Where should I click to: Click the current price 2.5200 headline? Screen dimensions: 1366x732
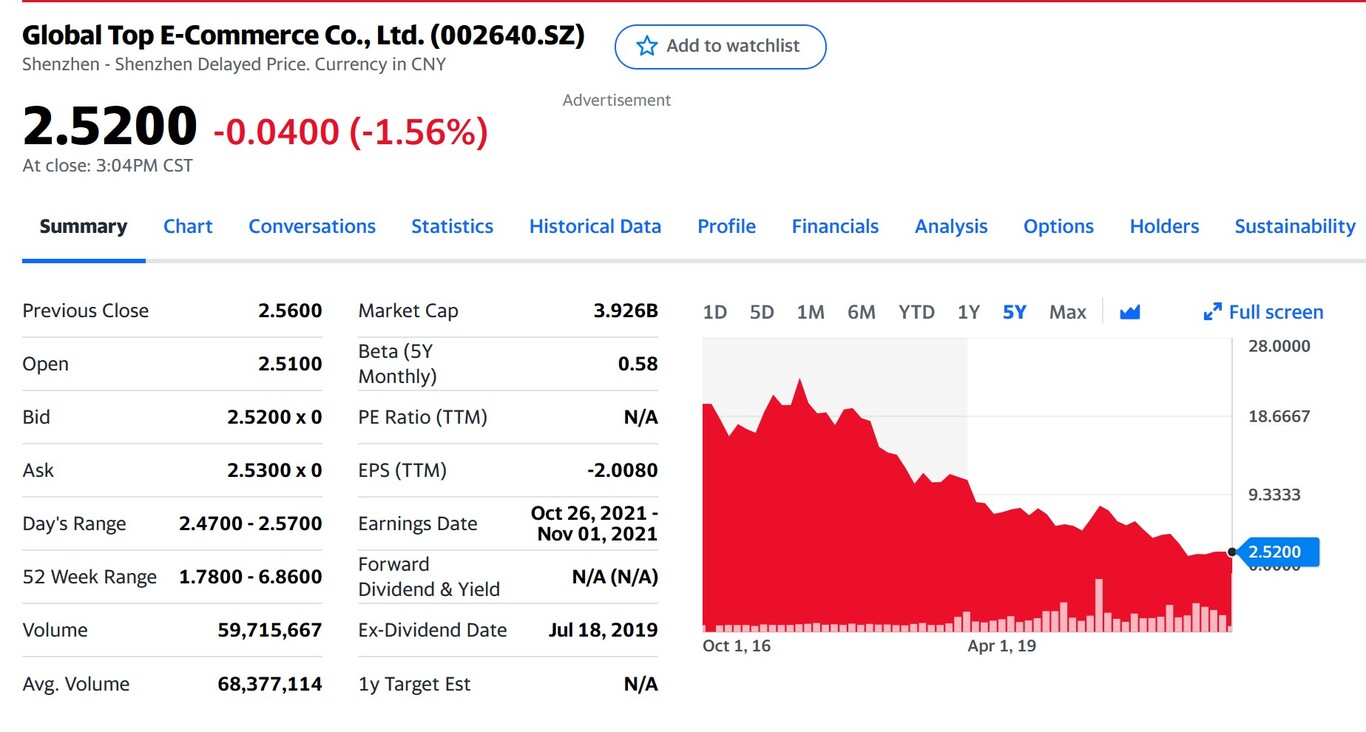tap(110, 126)
